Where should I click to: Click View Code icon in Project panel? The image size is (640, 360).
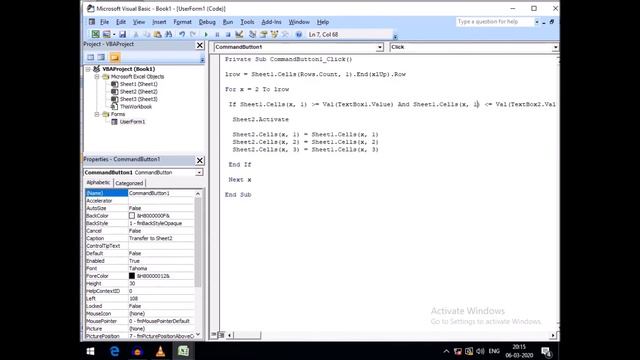(91, 58)
